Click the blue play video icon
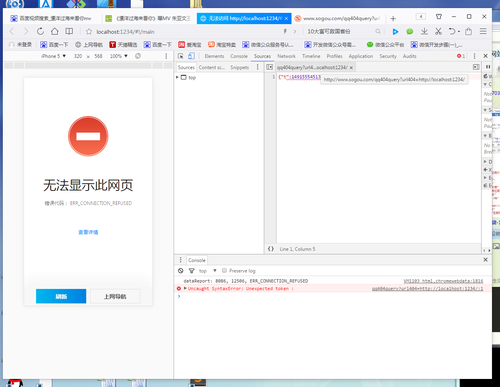 (395, 32)
